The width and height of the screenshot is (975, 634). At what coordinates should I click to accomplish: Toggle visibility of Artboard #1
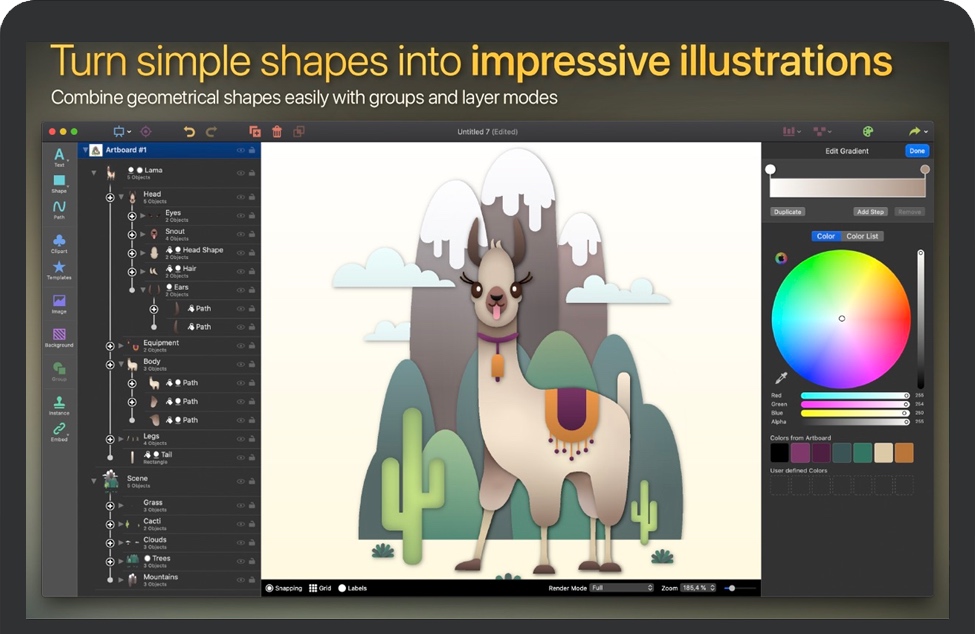pos(240,150)
